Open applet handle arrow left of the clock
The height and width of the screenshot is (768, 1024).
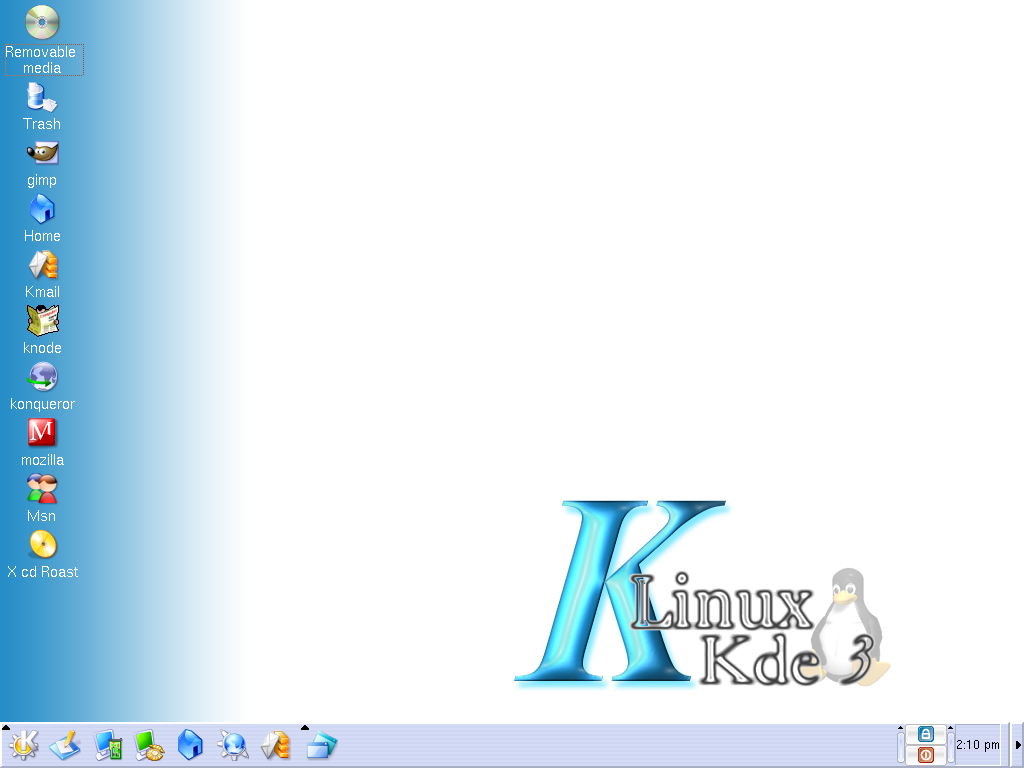(950, 728)
